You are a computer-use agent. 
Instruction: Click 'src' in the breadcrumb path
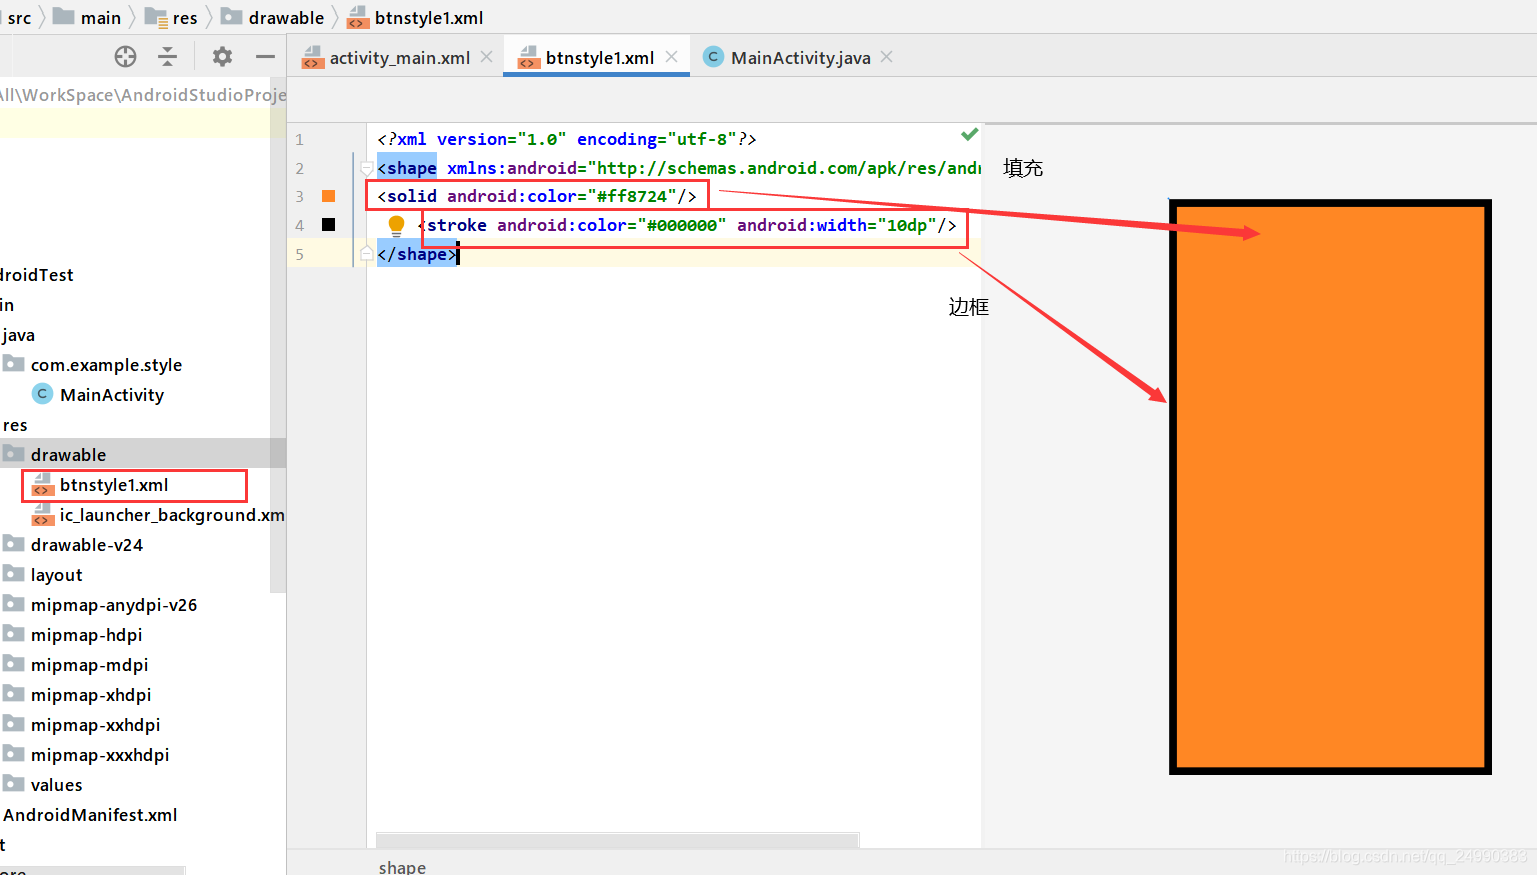(19, 17)
